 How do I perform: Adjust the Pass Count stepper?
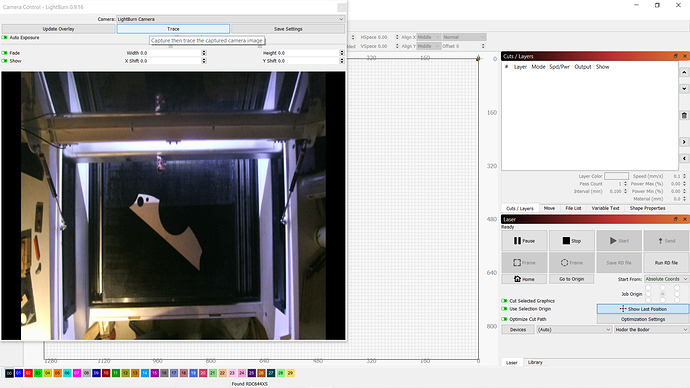coord(625,184)
